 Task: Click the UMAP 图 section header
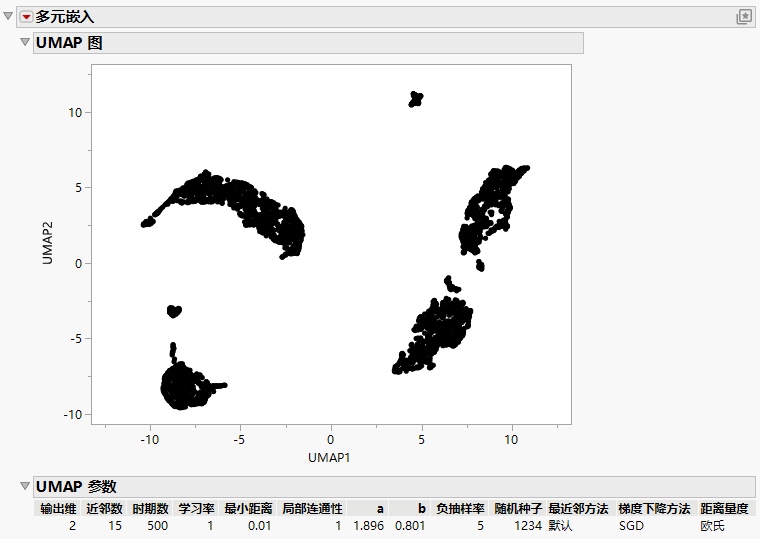pyautogui.click(x=308, y=43)
